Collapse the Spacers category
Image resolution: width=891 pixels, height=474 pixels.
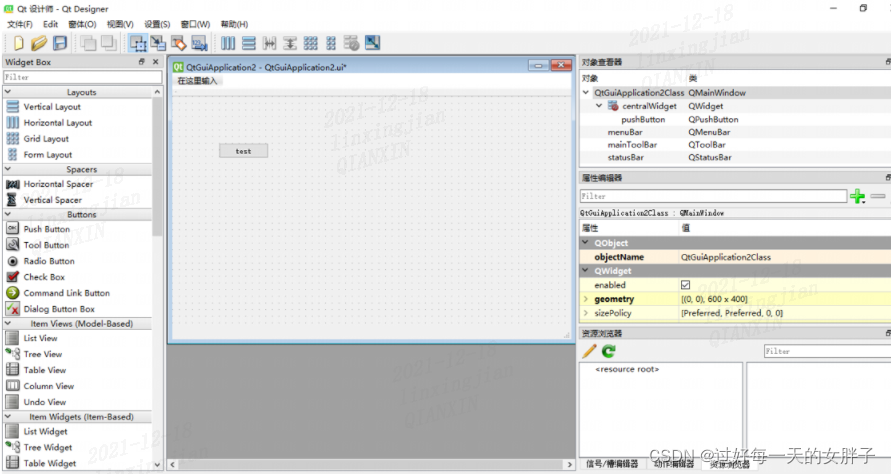pyautogui.click(x=8, y=169)
